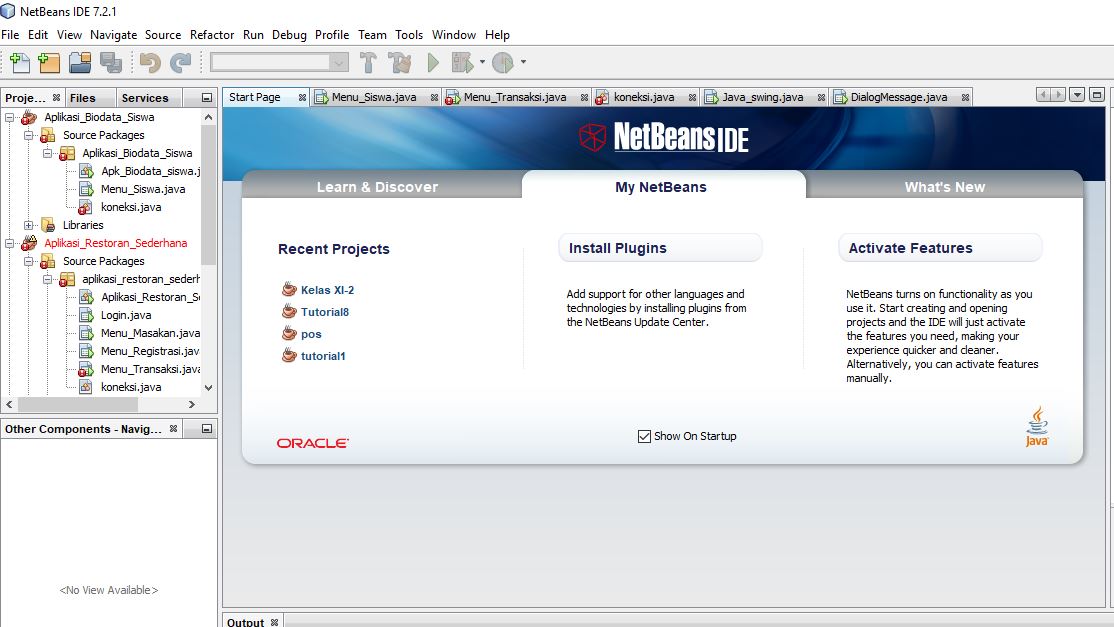
Task: Close the Navigator panel
Action: (173, 428)
